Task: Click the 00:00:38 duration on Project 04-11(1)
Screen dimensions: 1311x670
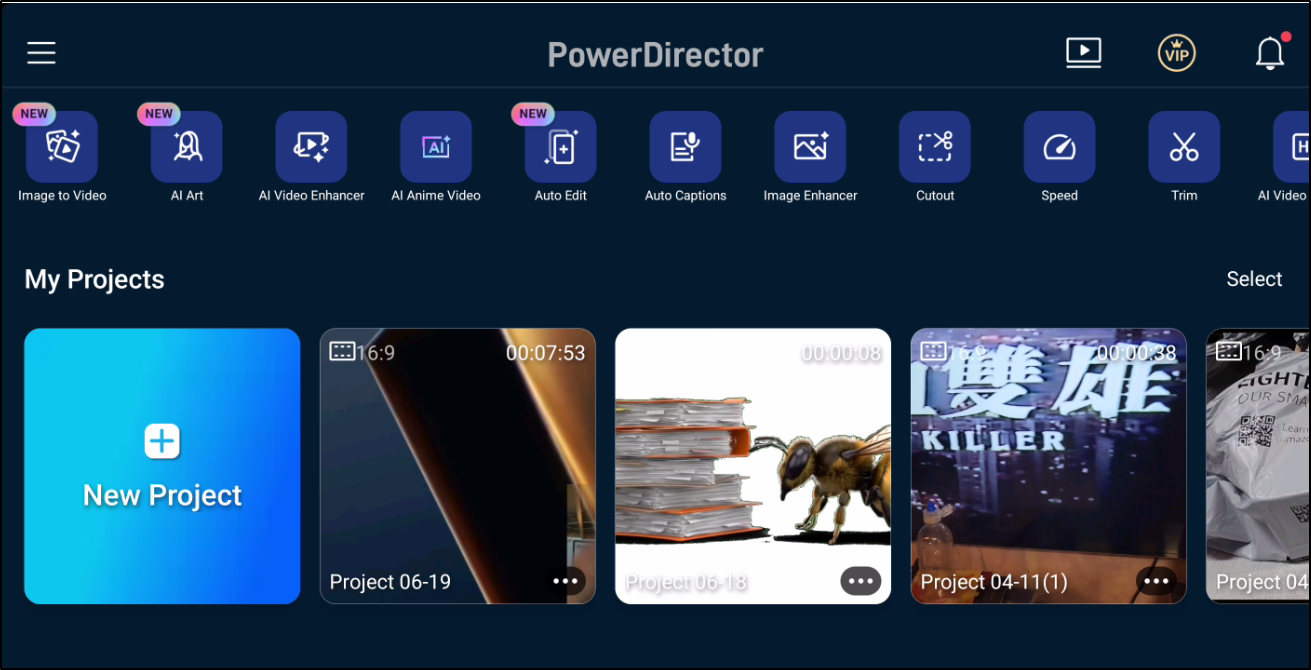Action: pos(1136,353)
